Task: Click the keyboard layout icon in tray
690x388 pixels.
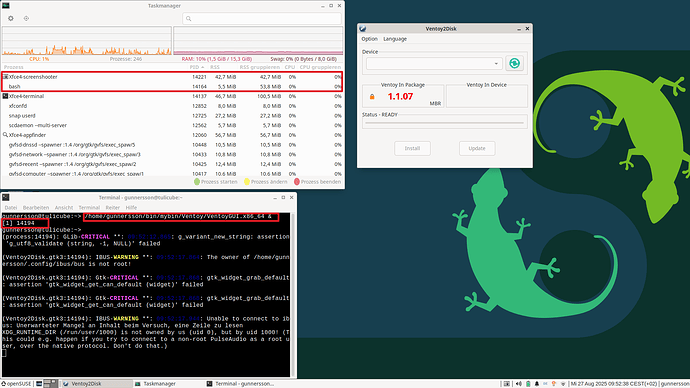Action: [x=506, y=384]
